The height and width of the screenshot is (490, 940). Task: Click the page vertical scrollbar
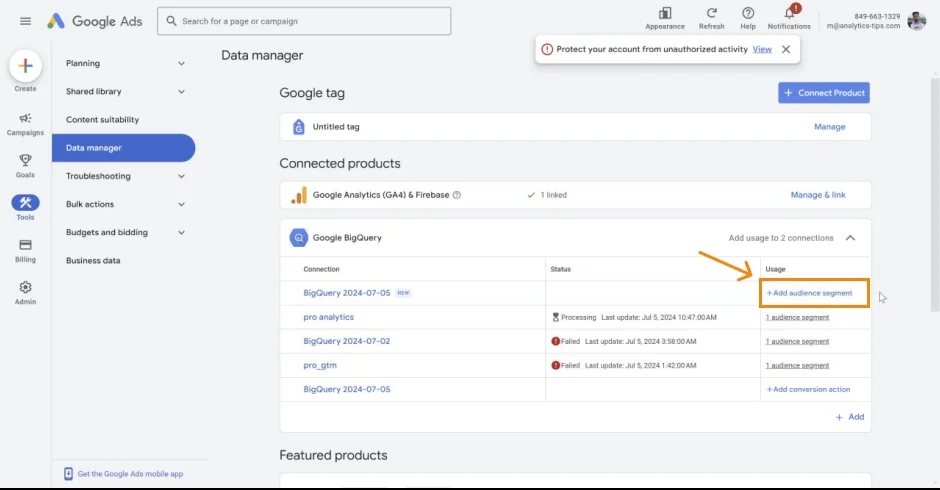(935, 195)
